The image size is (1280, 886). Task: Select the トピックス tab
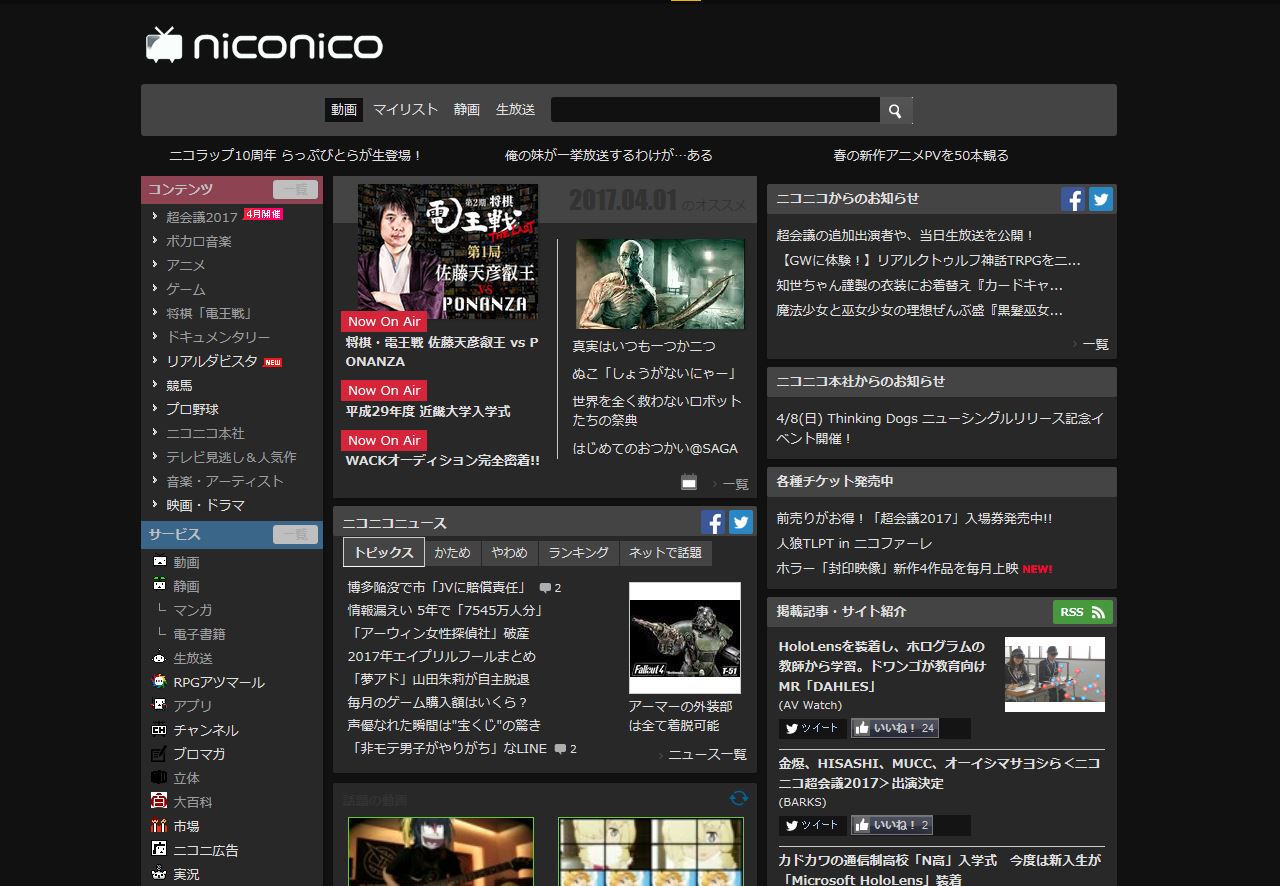click(x=383, y=552)
